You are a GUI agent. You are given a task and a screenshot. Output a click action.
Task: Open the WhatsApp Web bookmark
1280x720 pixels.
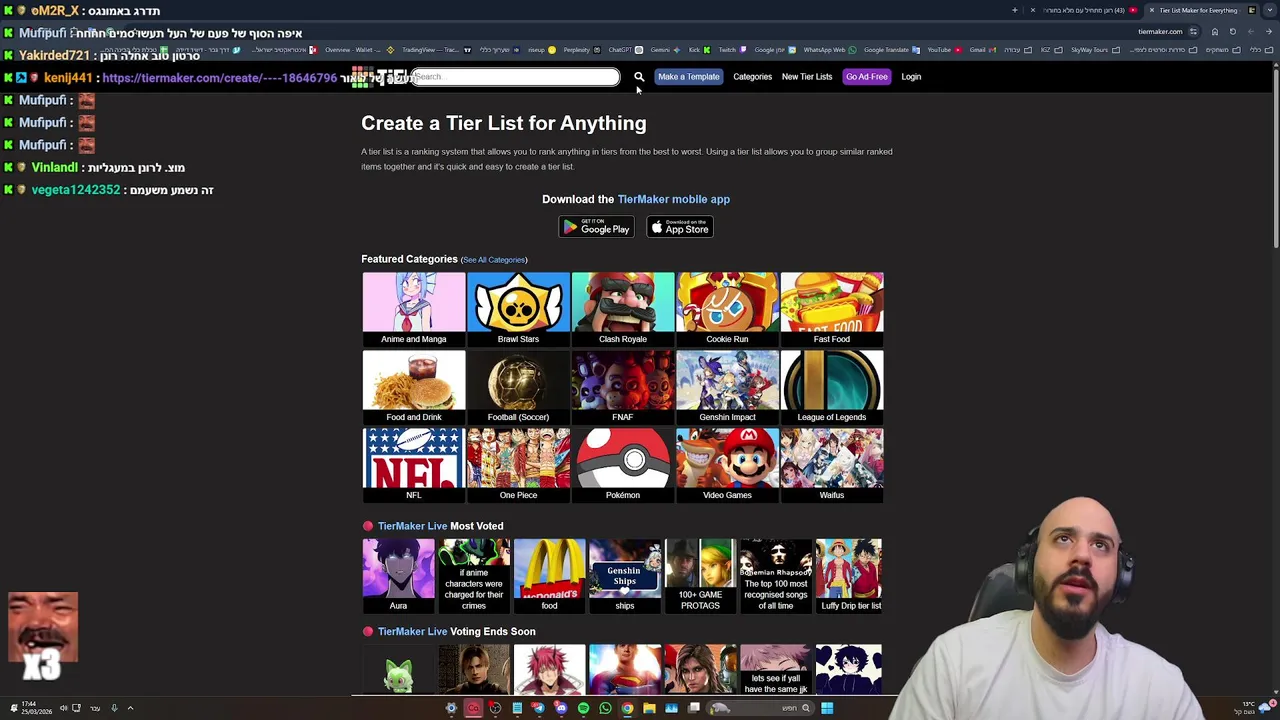(830, 50)
